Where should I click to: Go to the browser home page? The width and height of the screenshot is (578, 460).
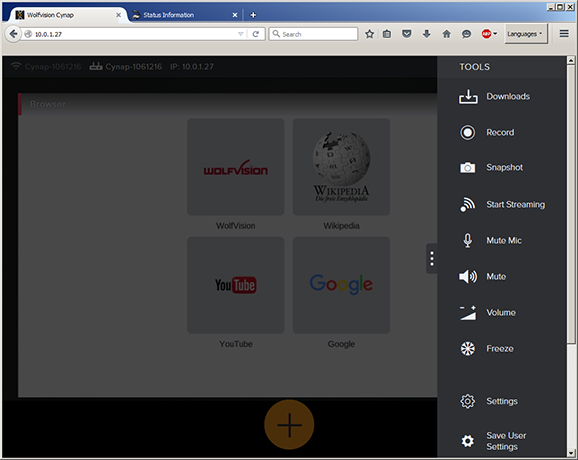(x=446, y=34)
